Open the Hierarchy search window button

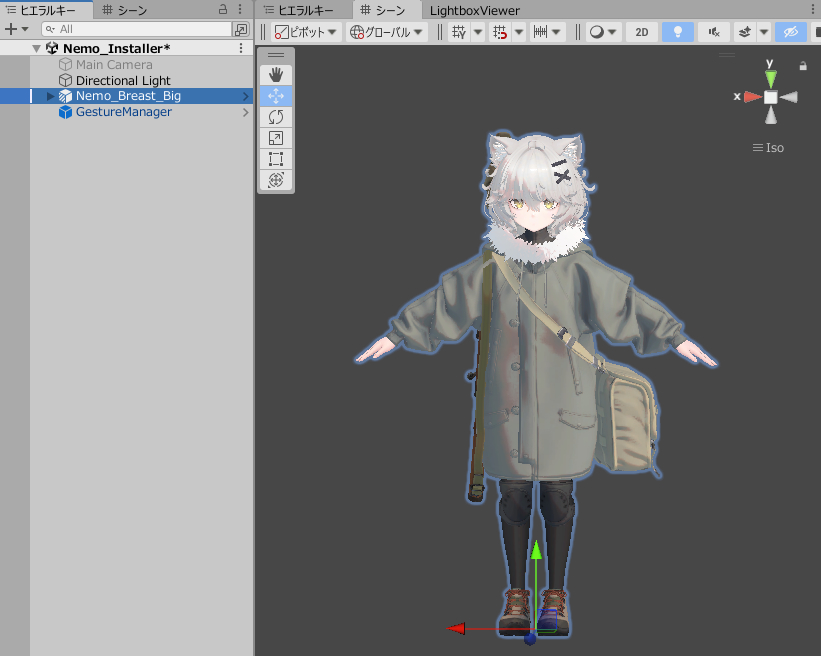[241, 29]
